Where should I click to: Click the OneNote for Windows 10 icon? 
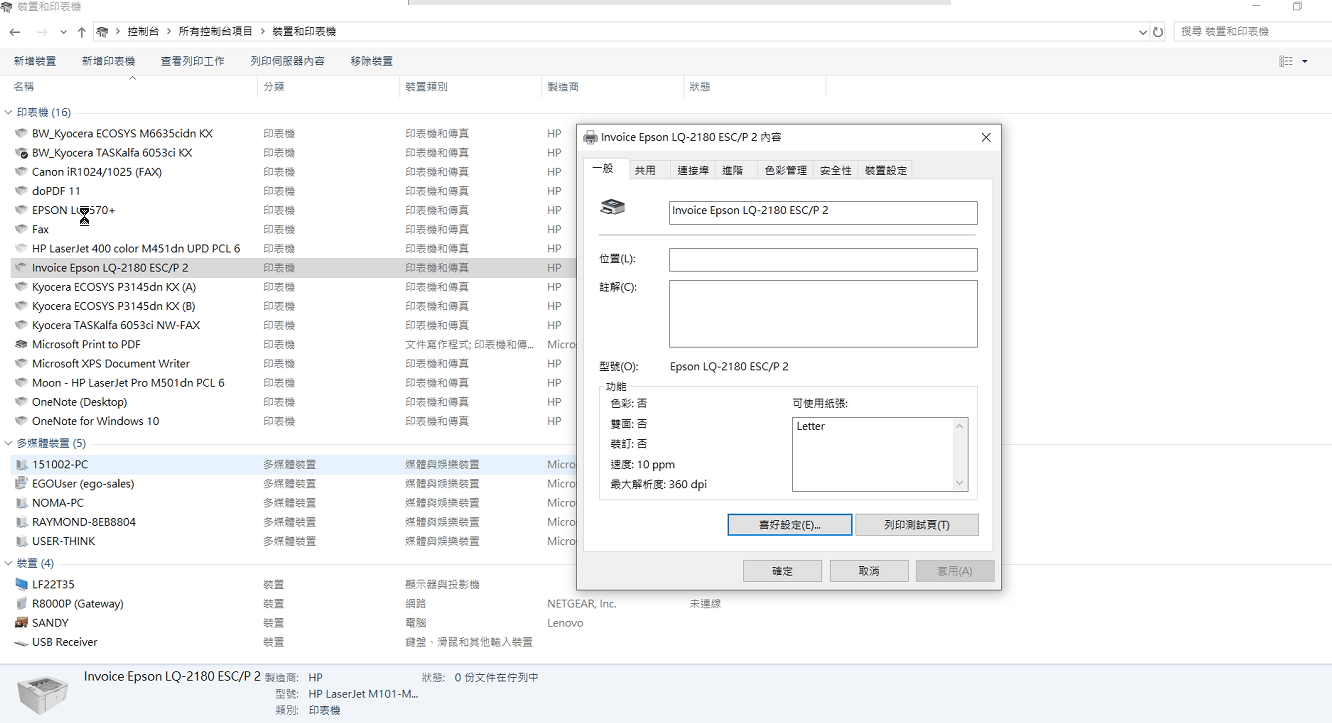(22, 421)
